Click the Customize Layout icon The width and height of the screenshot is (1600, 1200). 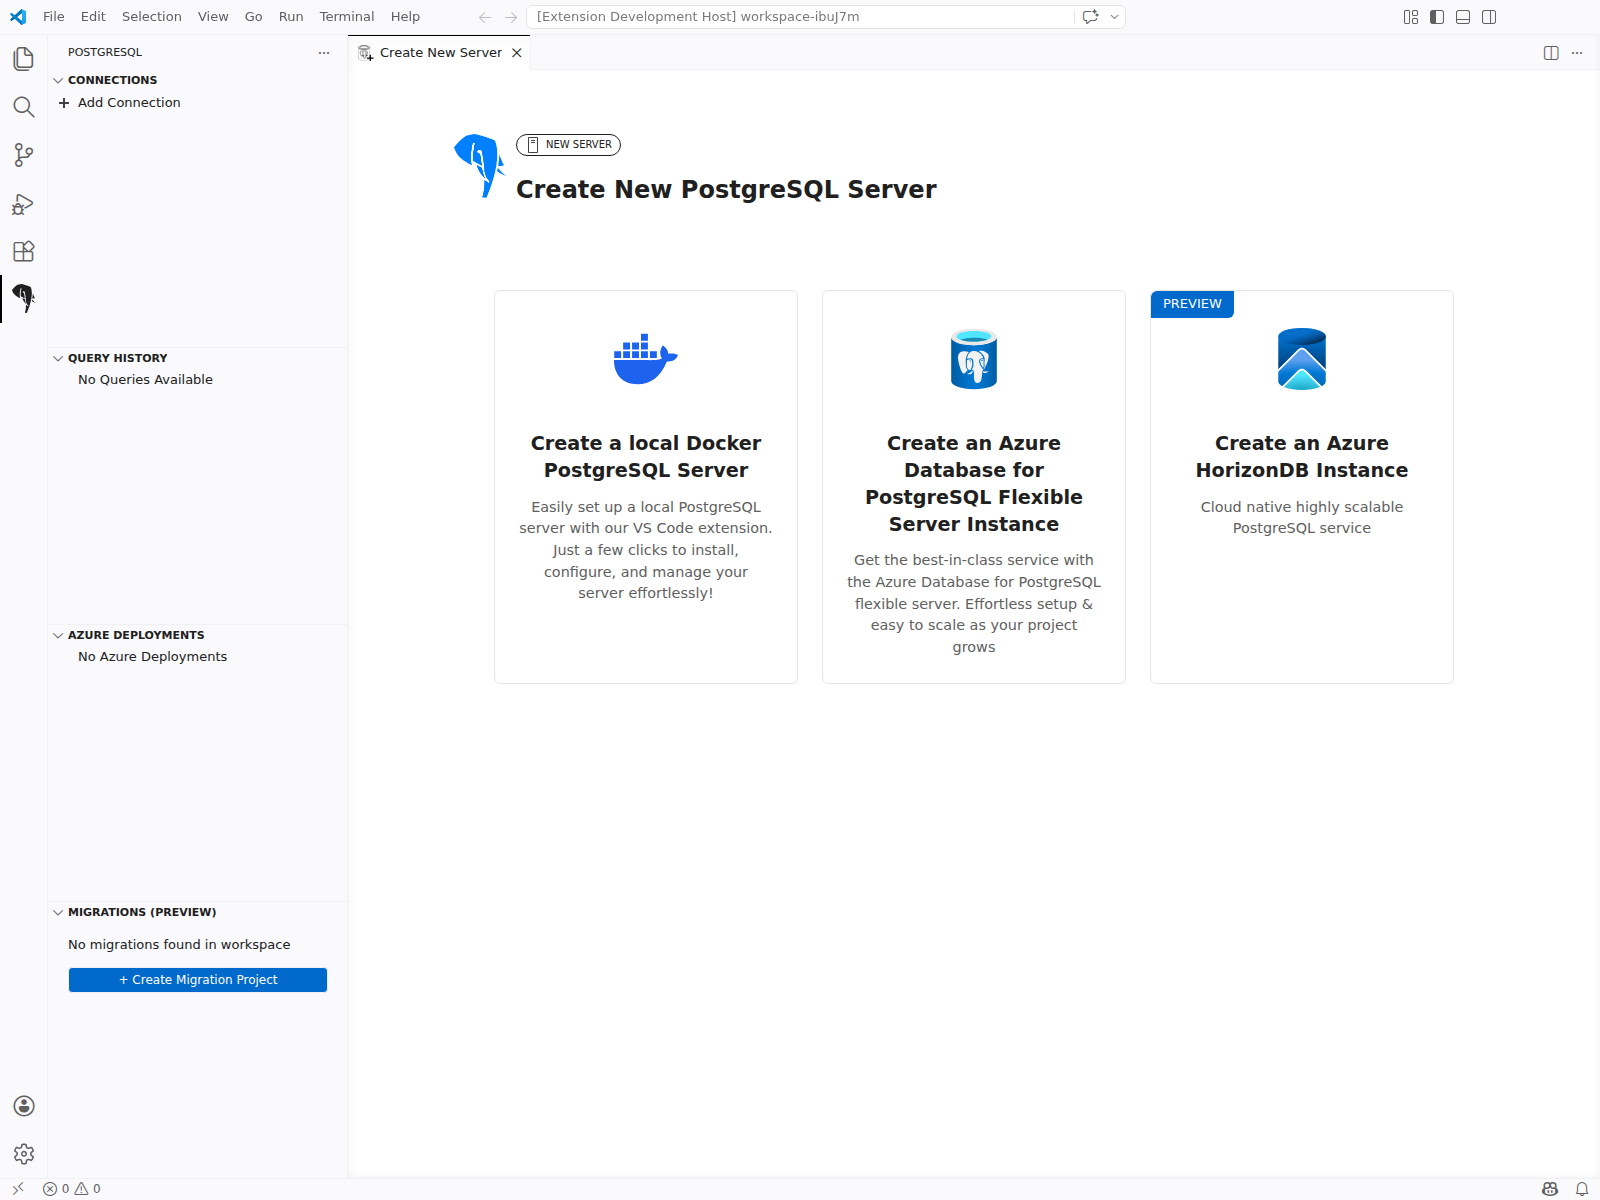pos(1411,17)
